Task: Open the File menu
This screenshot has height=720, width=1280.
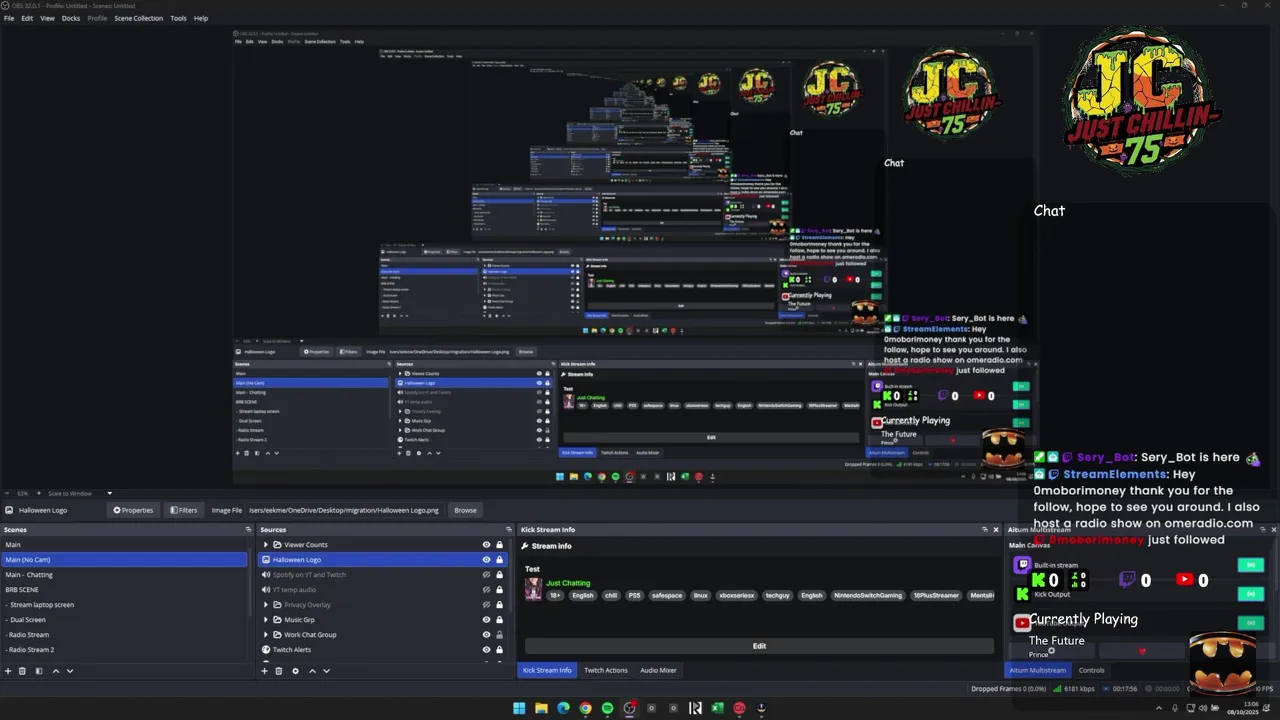Action: (x=9, y=18)
